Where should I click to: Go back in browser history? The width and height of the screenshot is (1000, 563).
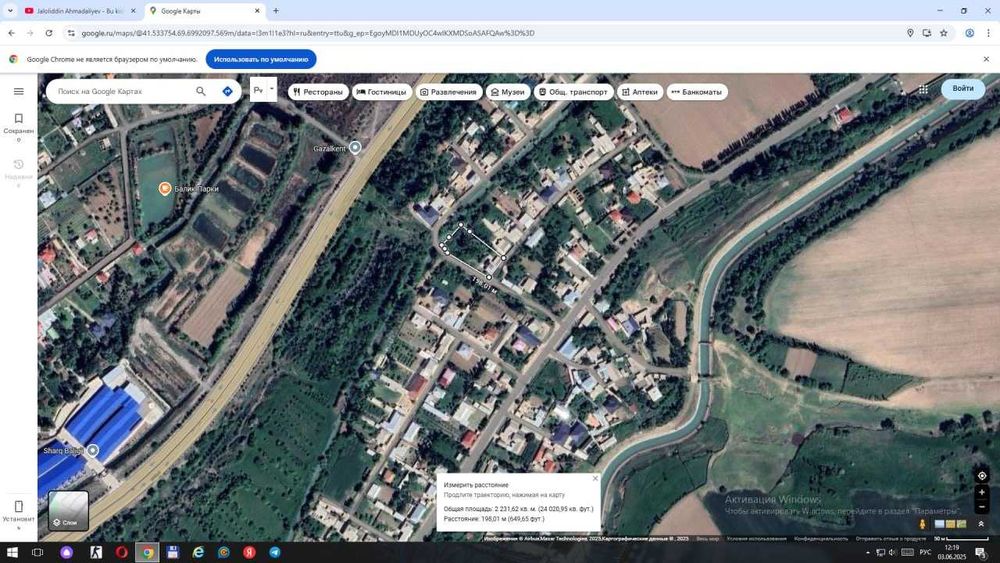[11, 33]
